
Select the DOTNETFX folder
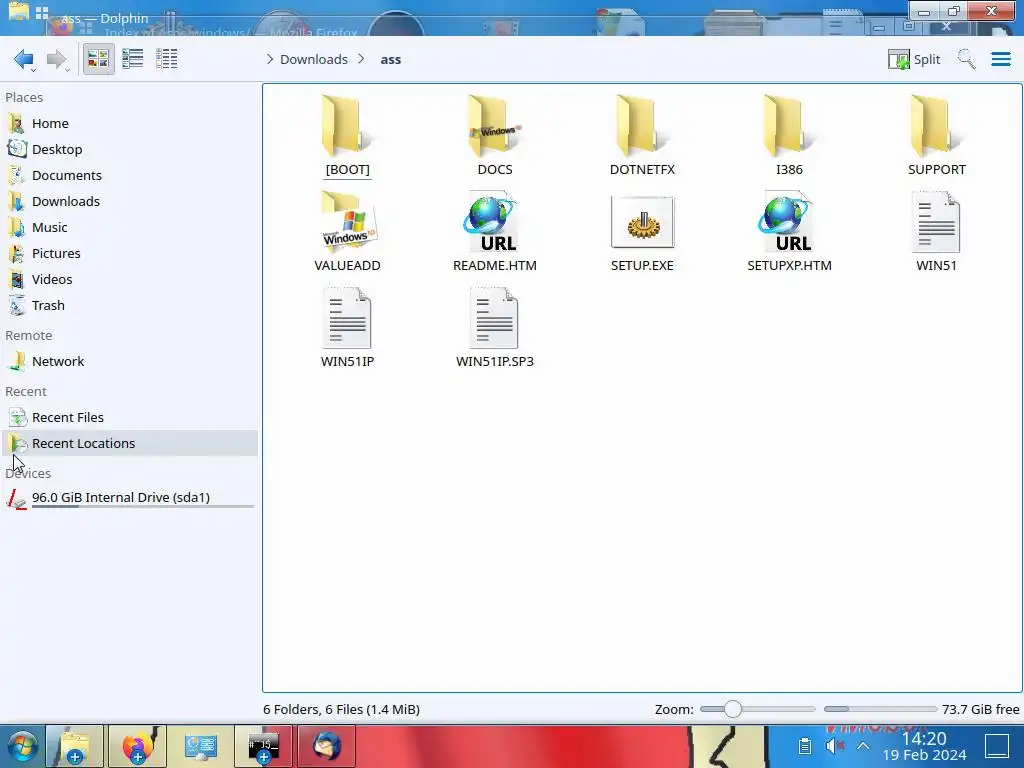[x=642, y=136]
